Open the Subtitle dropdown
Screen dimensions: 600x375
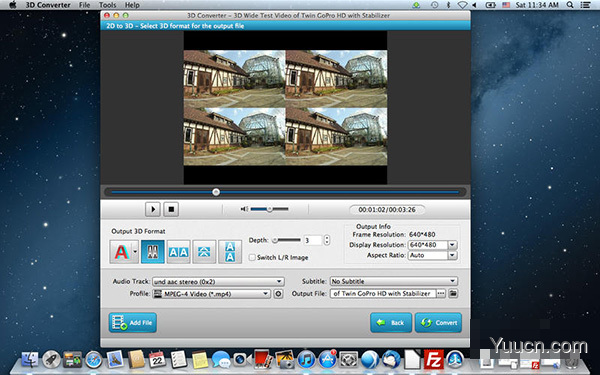coord(394,281)
